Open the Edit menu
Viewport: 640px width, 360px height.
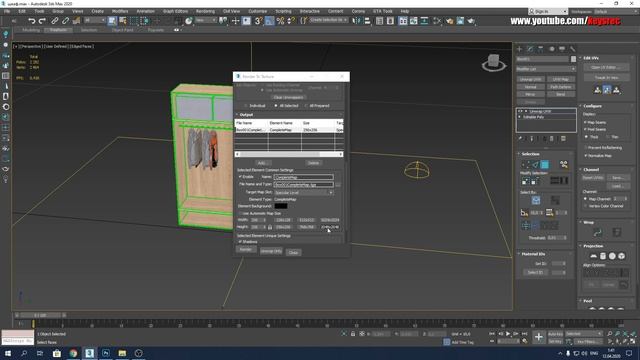22,11
